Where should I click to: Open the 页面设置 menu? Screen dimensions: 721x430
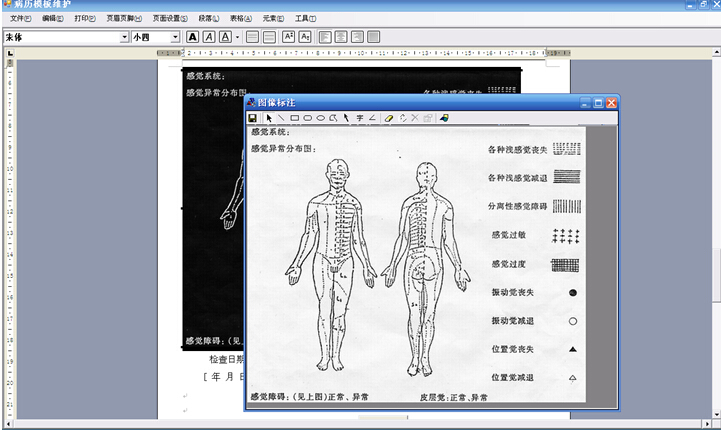tap(170, 18)
